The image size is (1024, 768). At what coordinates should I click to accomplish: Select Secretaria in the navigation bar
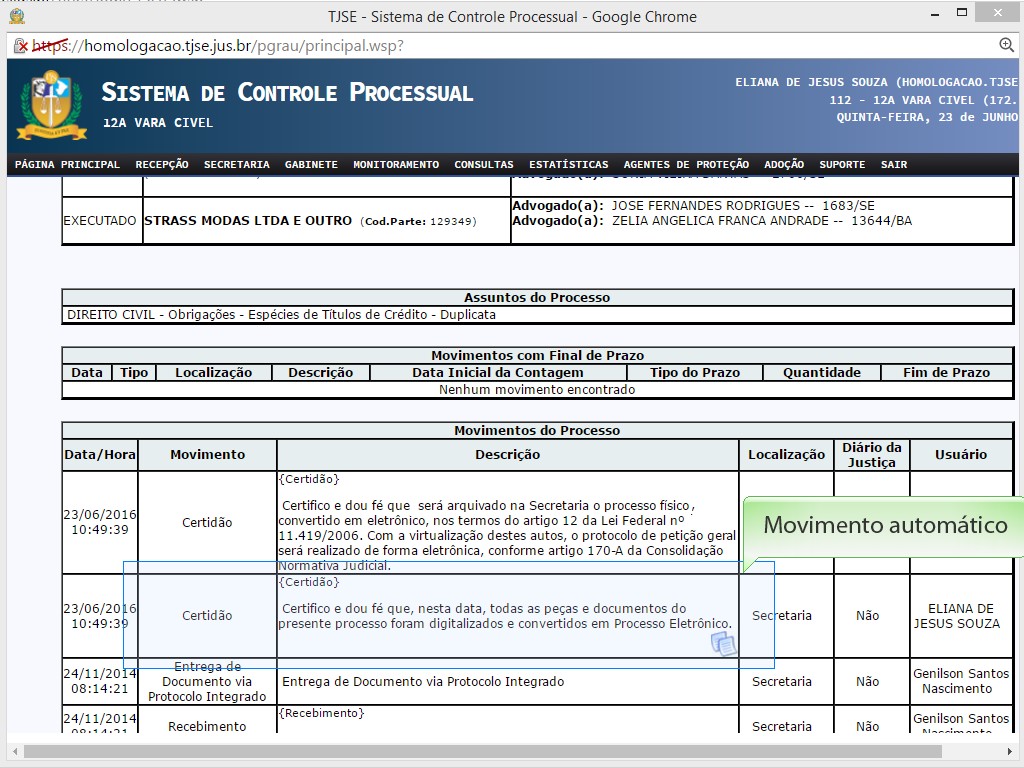pos(237,164)
